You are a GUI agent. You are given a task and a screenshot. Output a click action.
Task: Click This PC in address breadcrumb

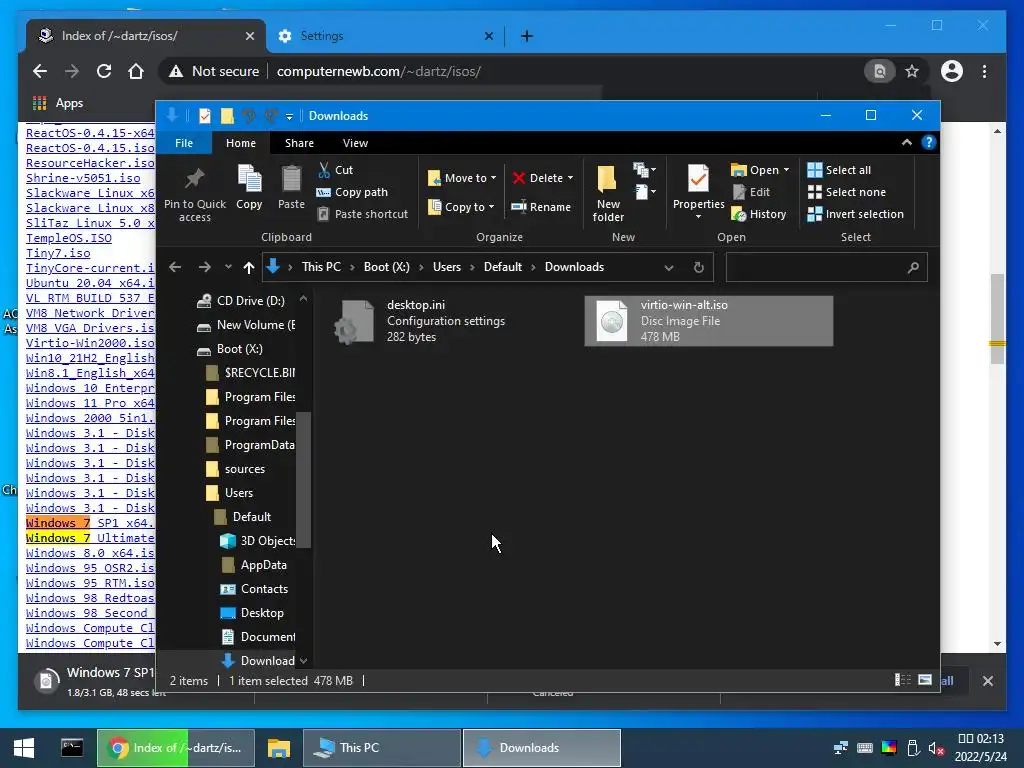[321, 267]
